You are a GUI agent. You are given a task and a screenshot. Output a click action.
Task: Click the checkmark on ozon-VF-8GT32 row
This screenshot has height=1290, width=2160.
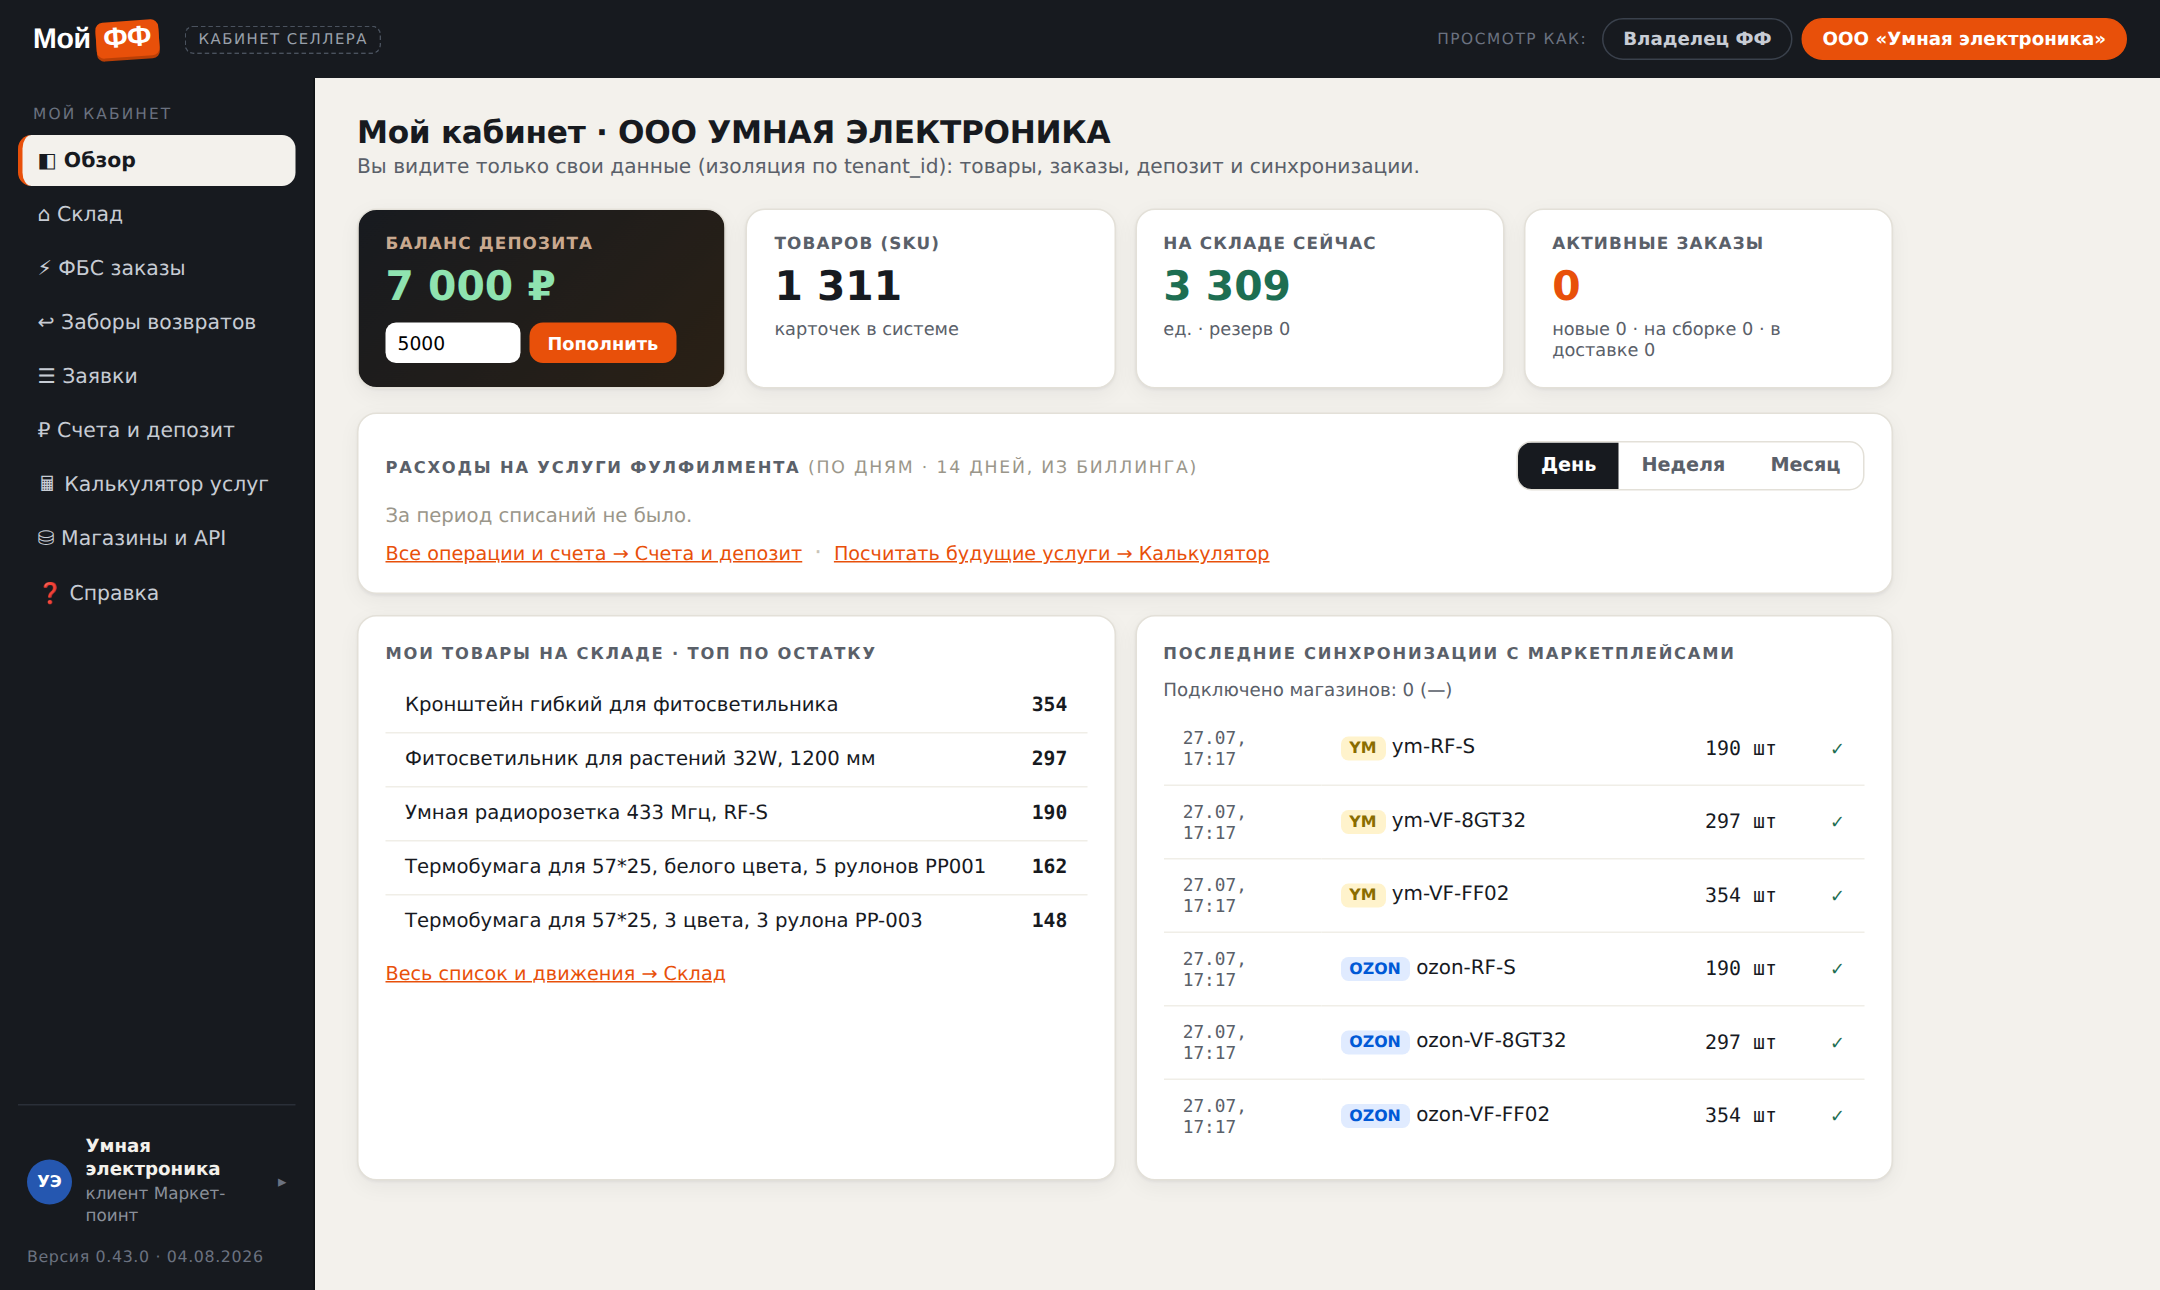pyautogui.click(x=1837, y=1043)
